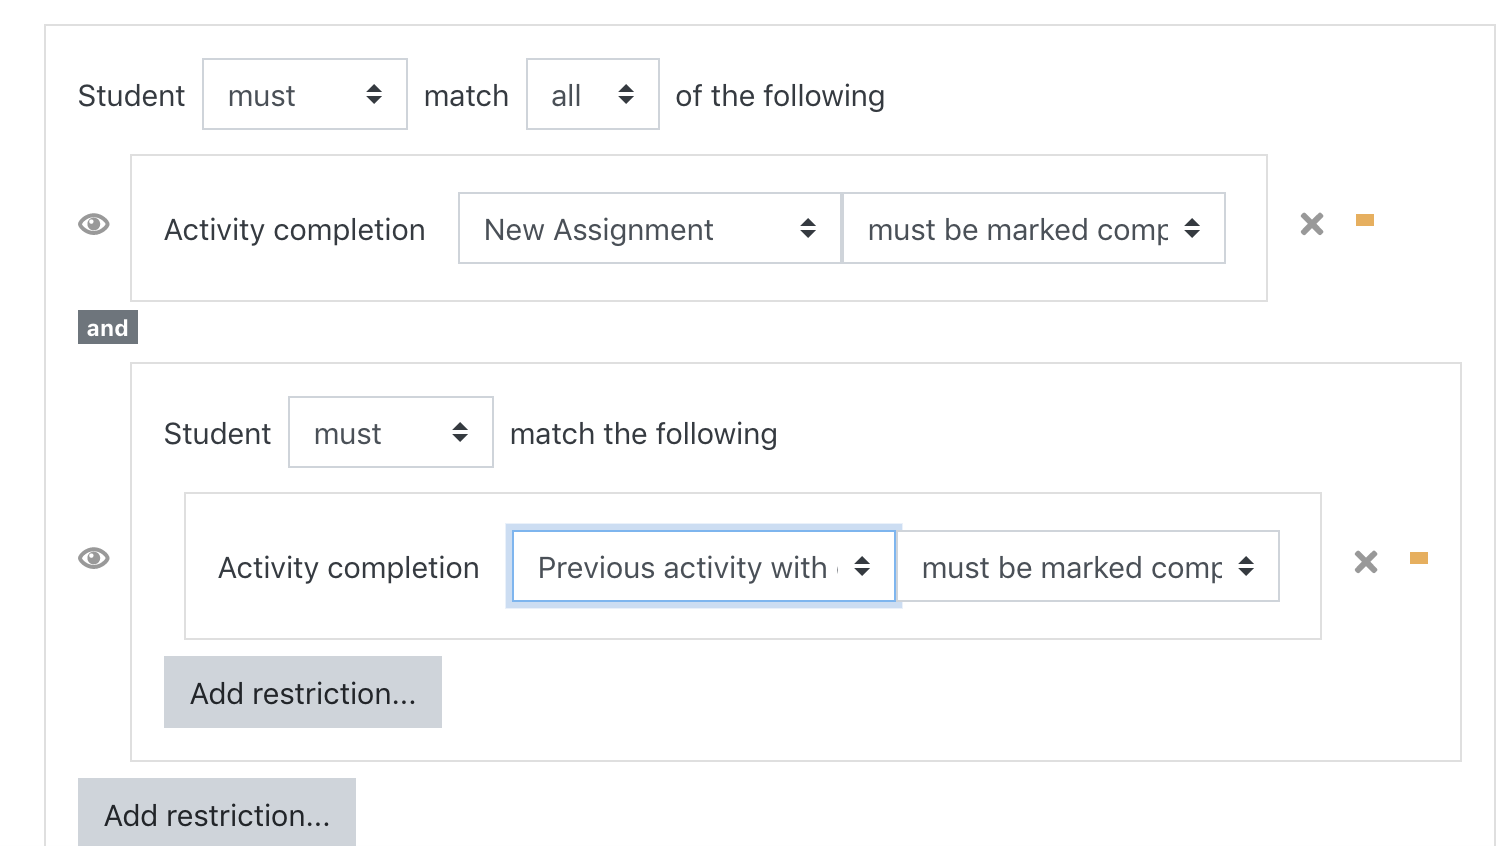Toggle eye visibility for nested restriction set
This screenshot has width=1498, height=846.
pos(94,558)
